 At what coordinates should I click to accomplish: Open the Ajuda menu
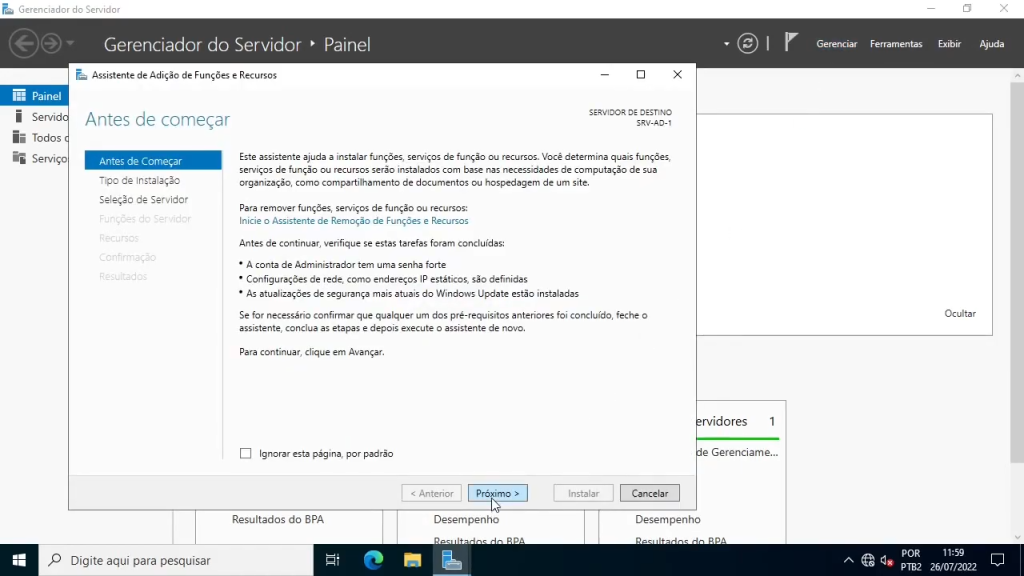click(991, 44)
